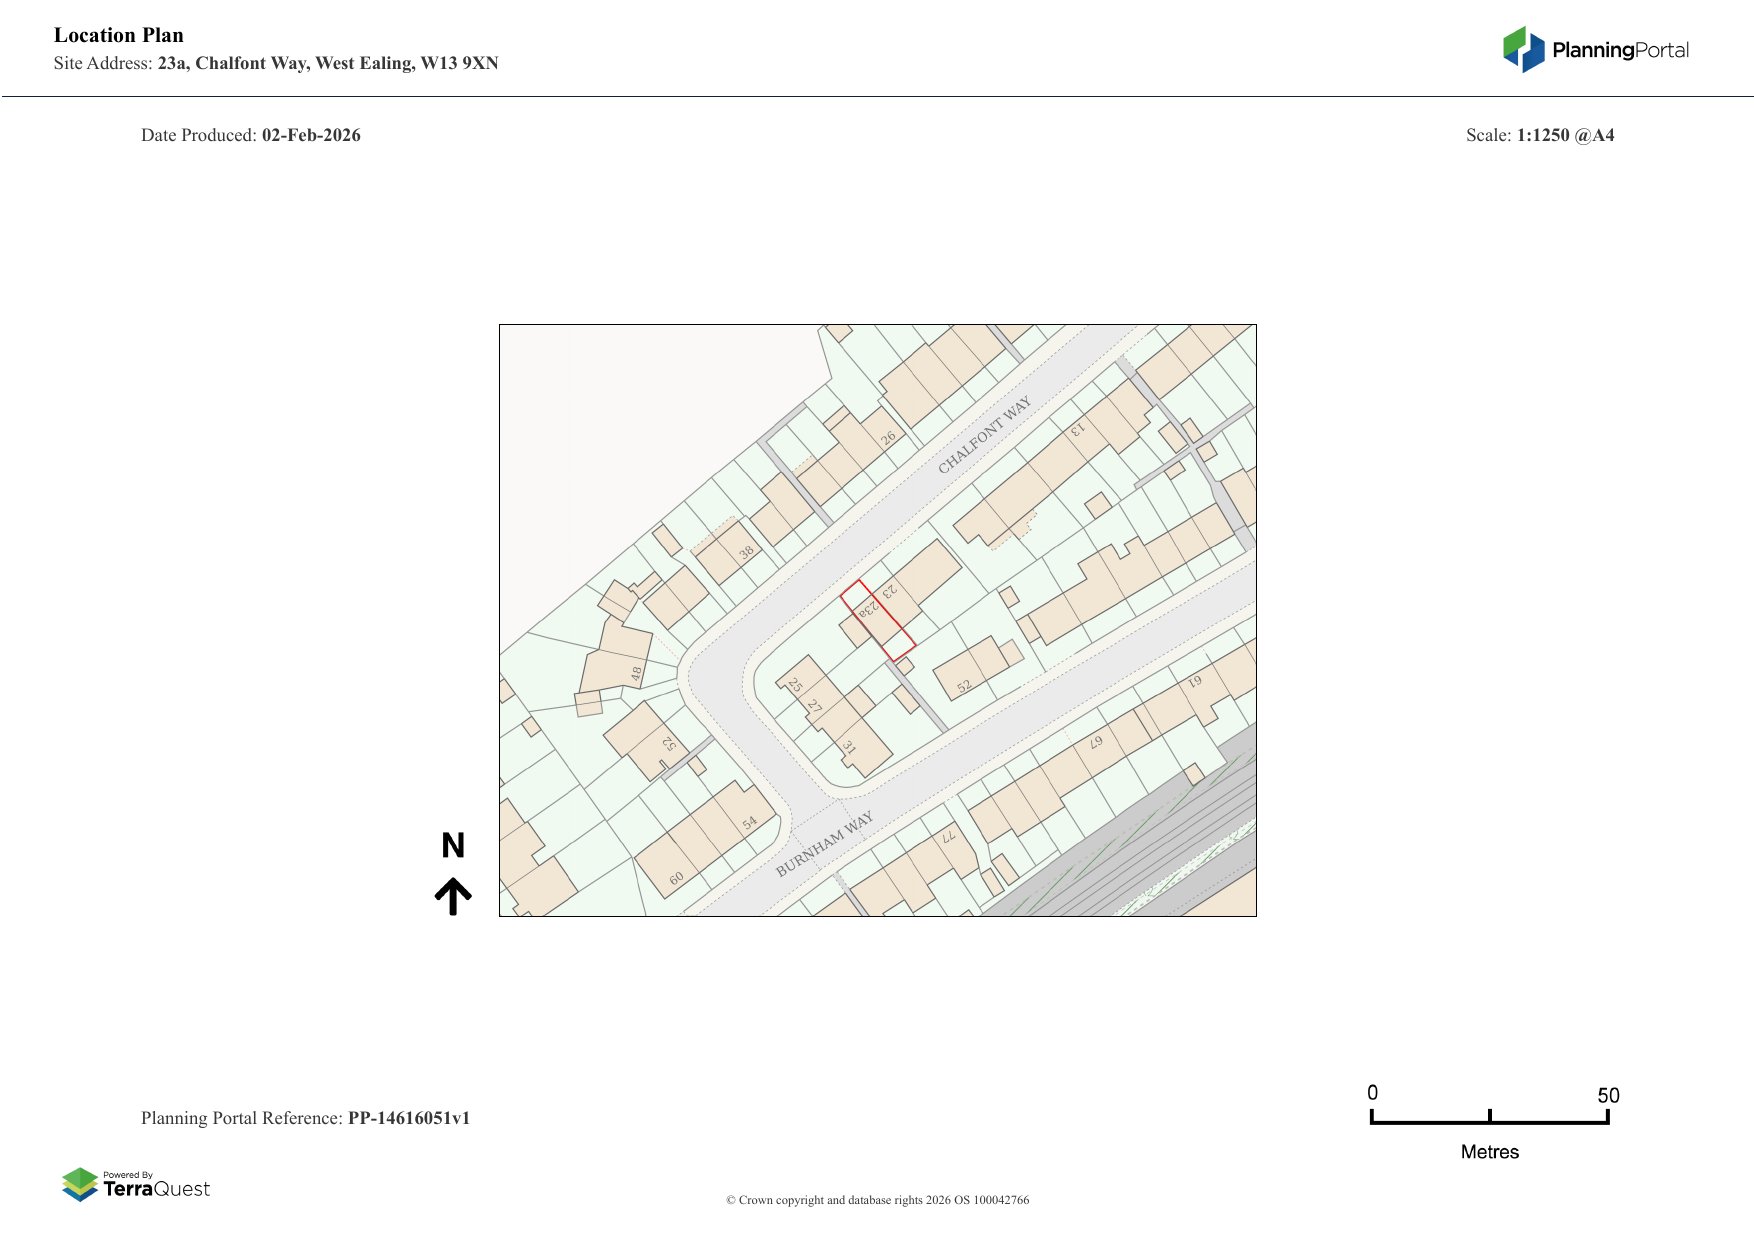Click the PlanningPortal logo icon
The height and width of the screenshot is (1241, 1754).
pos(1524,50)
